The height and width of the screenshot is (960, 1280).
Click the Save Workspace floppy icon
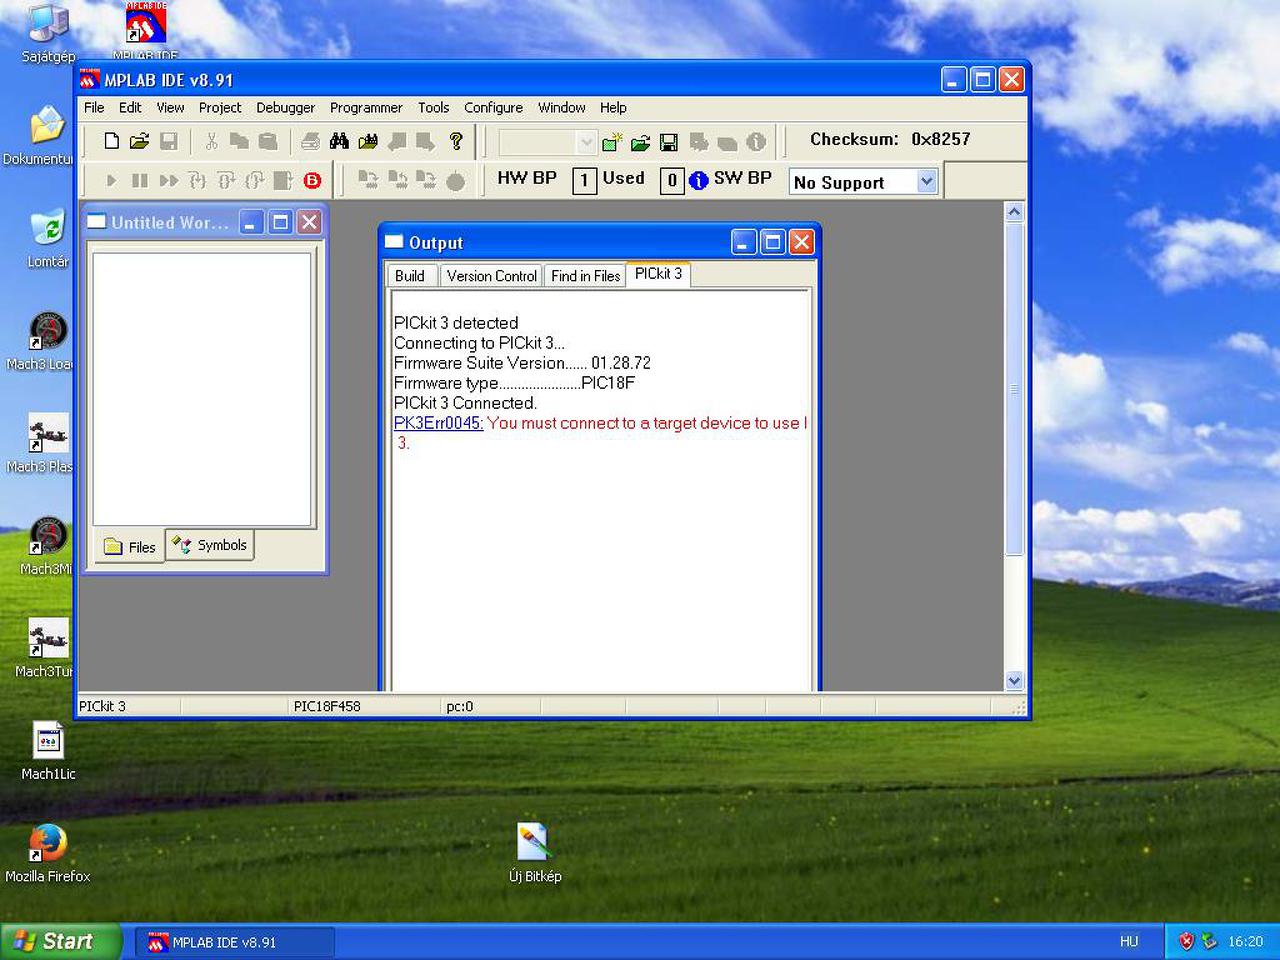[x=669, y=143]
